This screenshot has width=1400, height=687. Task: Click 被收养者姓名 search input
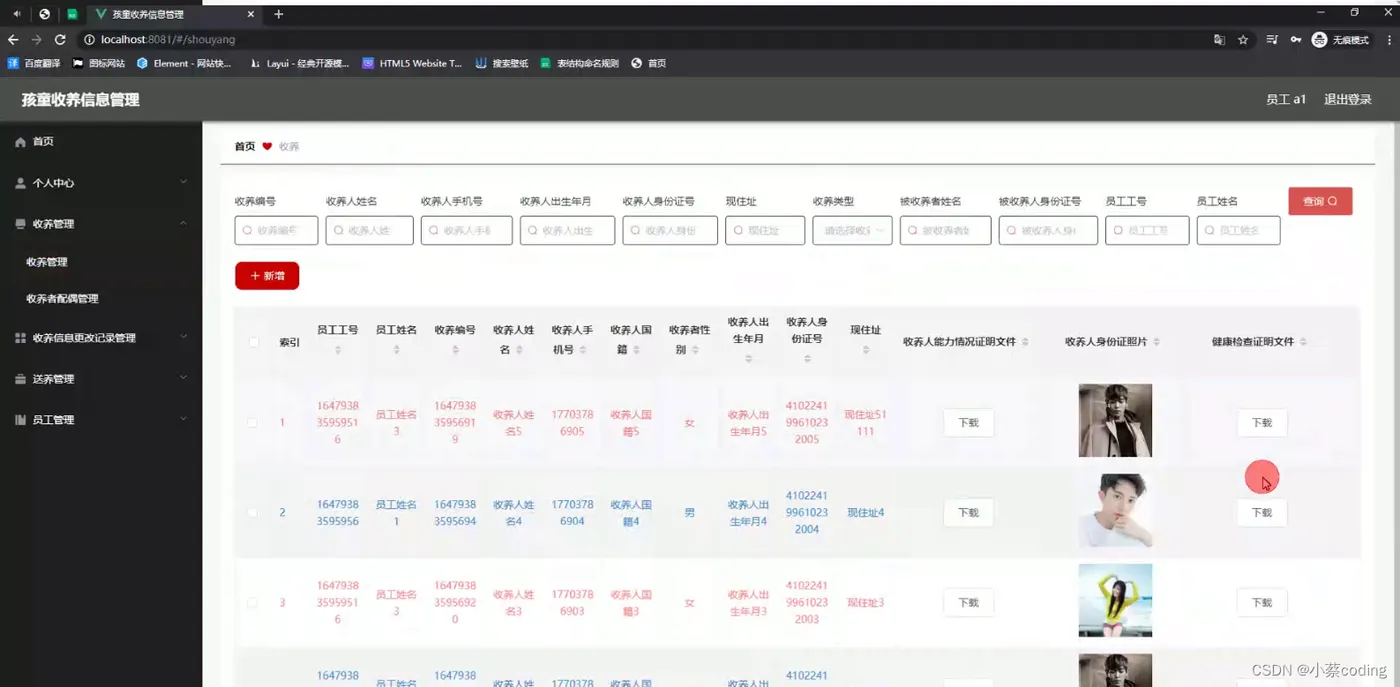[x=945, y=230]
